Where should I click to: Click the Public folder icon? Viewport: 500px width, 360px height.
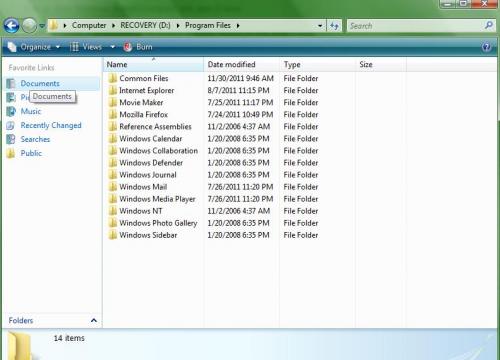click(x=11, y=153)
